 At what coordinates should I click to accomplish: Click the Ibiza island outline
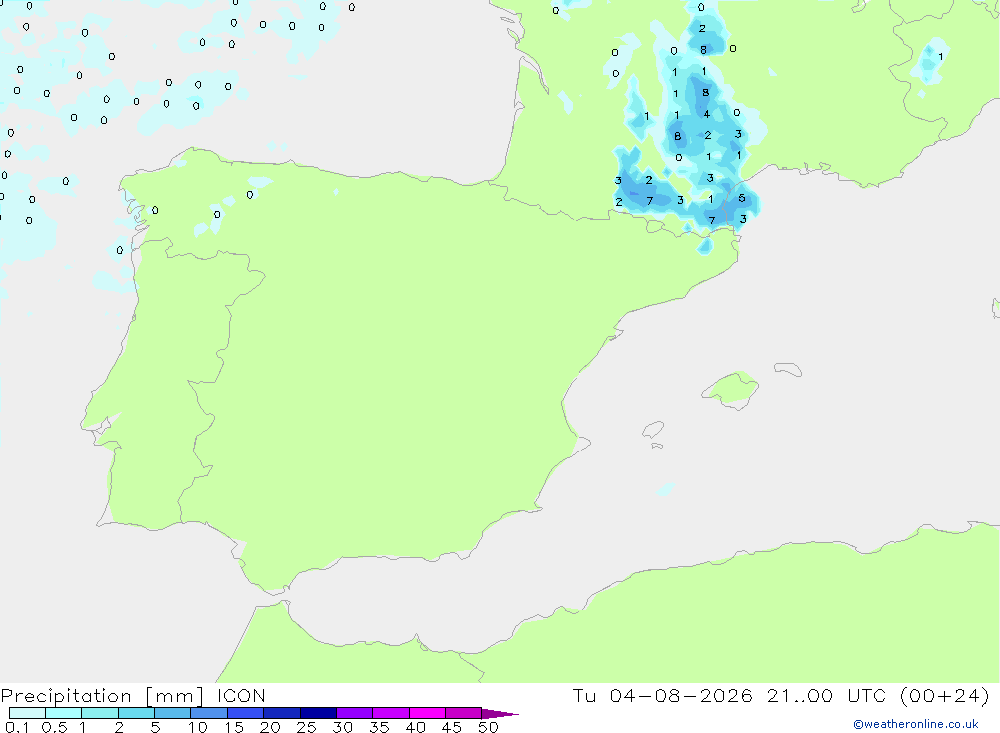[653, 430]
